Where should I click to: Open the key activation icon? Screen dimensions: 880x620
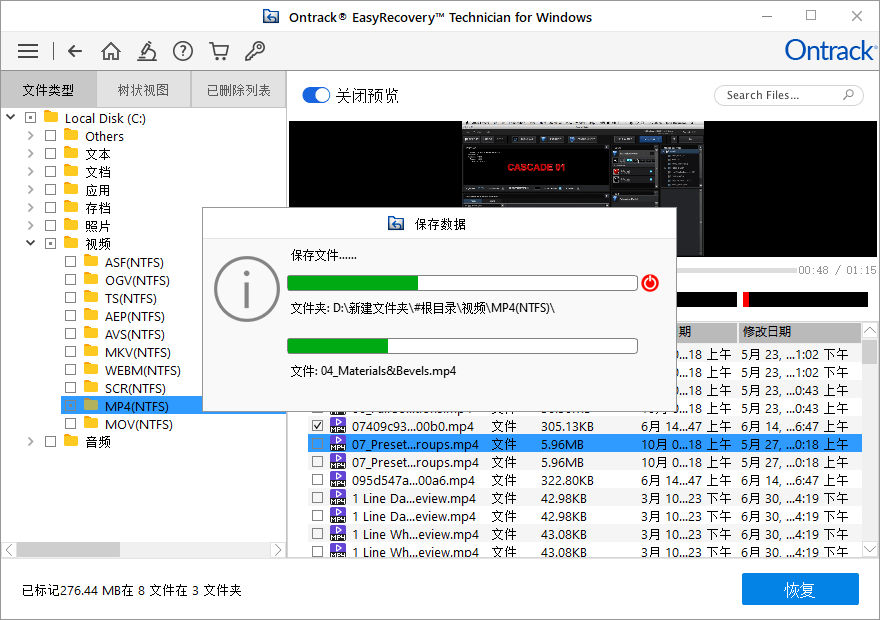255,51
